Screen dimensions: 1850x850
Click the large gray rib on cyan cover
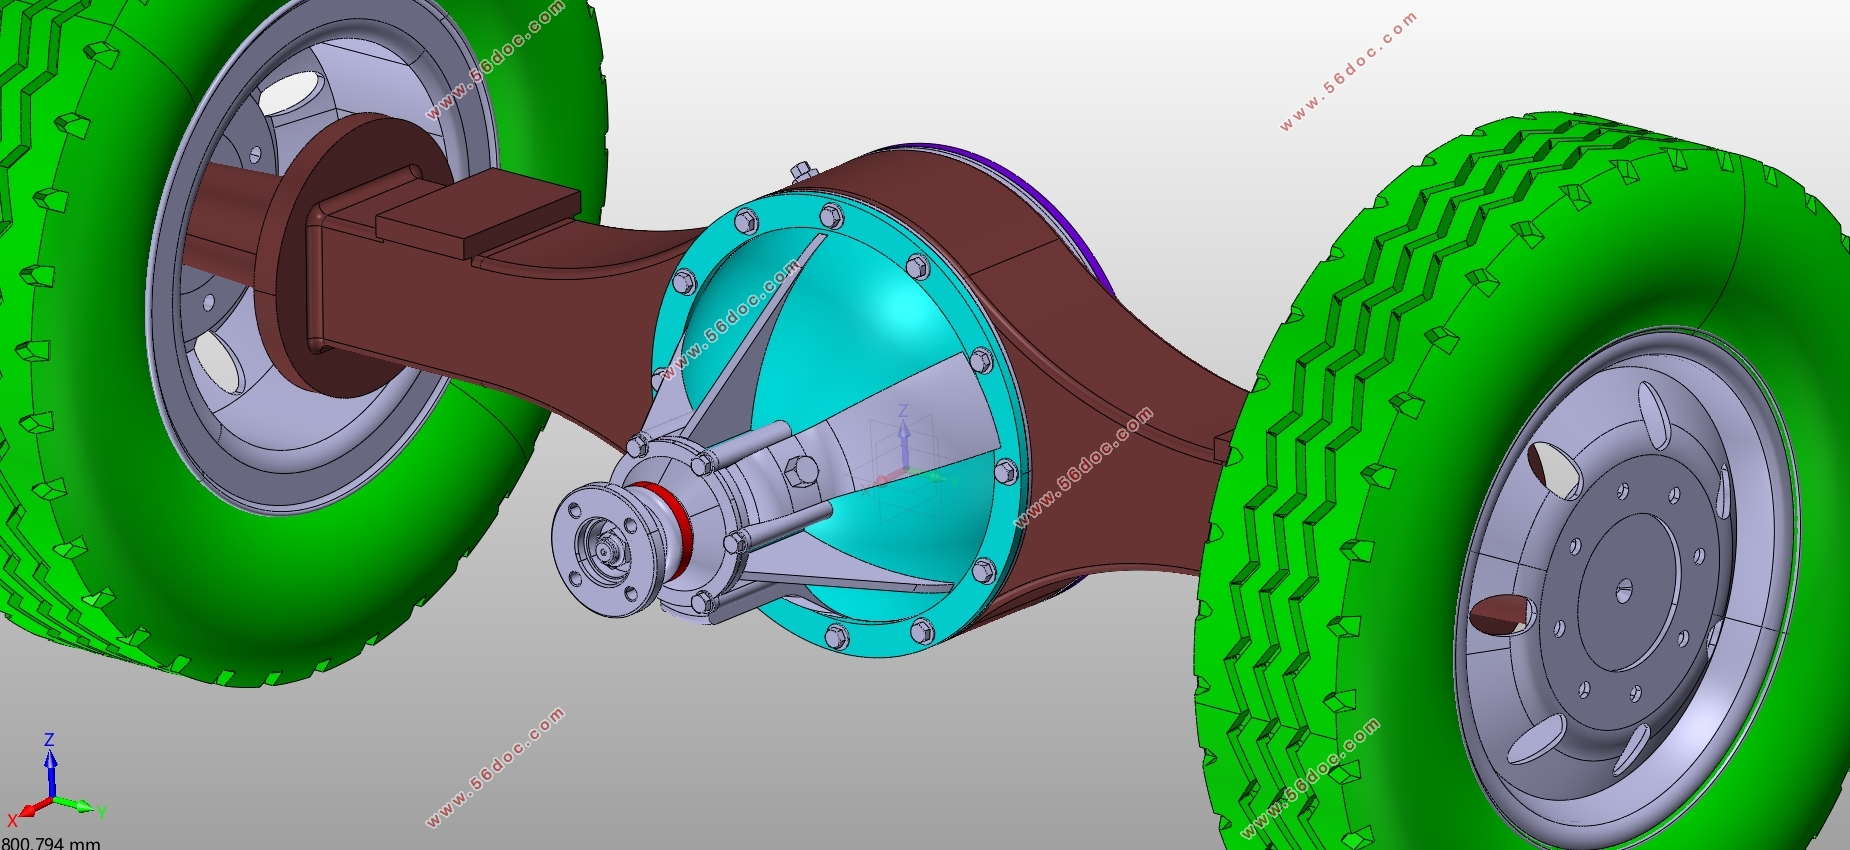tap(900, 410)
